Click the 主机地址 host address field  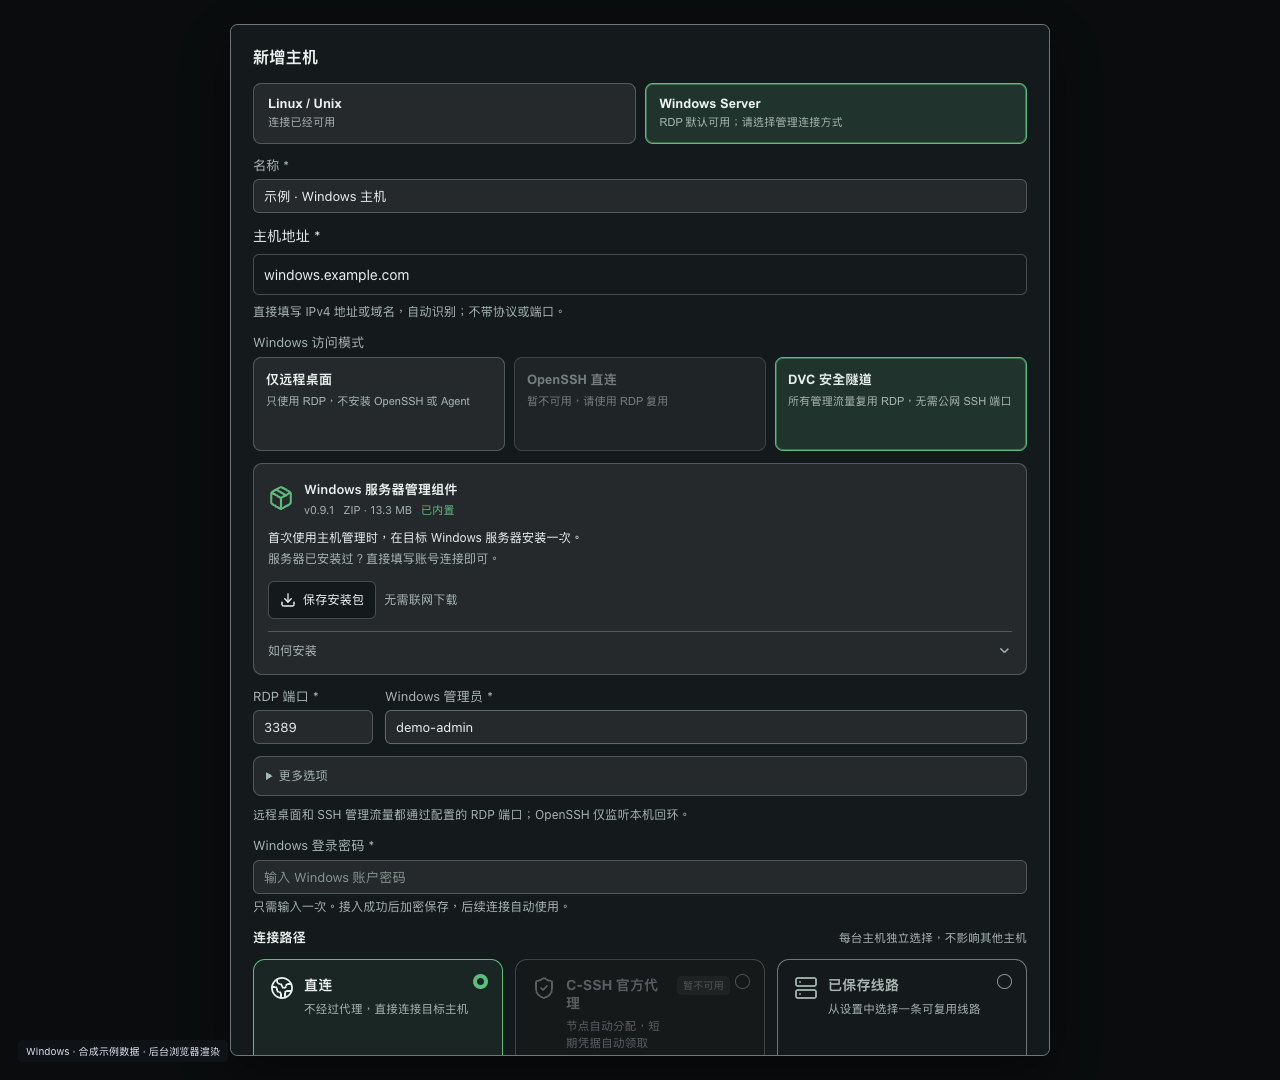click(x=640, y=274)
